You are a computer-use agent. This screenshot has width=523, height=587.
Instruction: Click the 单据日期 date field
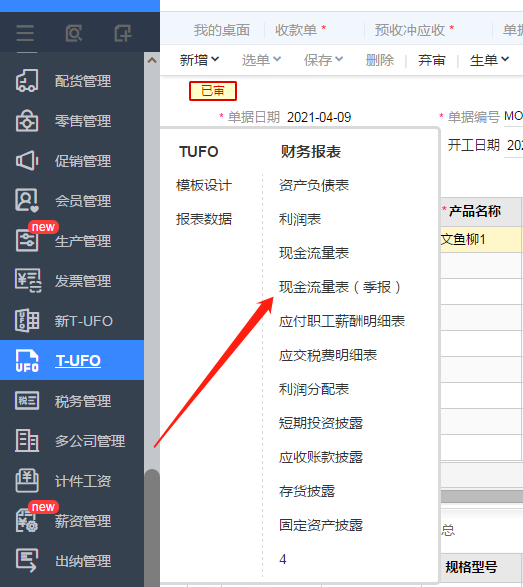point(319,117)
